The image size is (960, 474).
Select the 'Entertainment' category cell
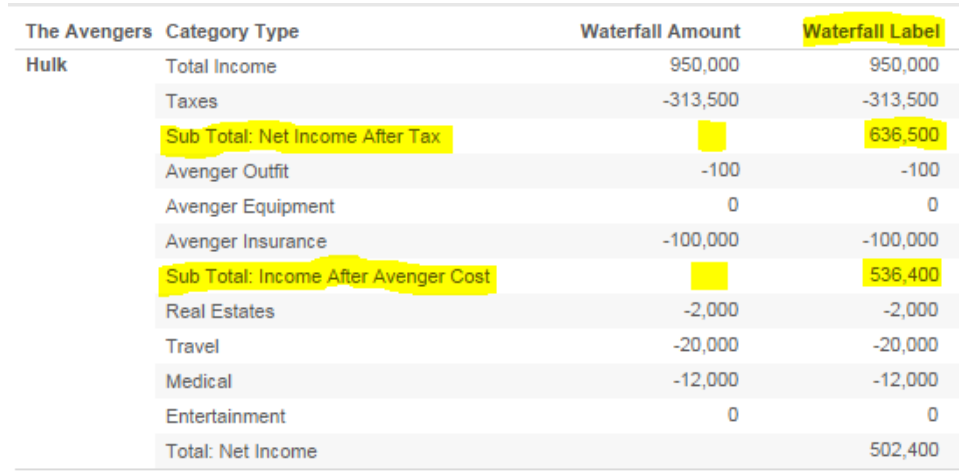[x=225, y=416]
